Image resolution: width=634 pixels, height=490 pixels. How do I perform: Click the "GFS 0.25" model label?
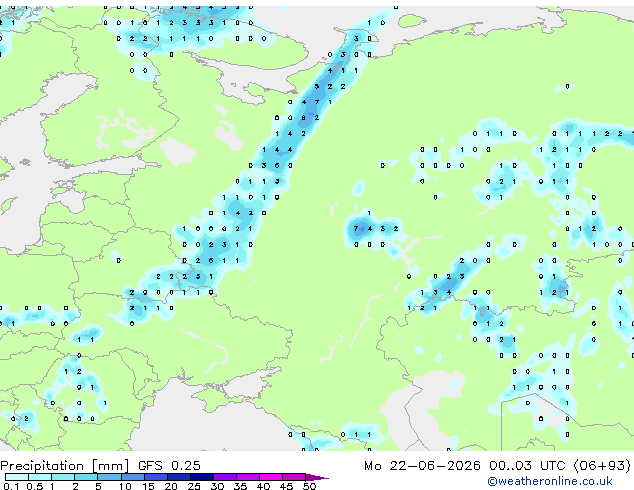point(169,466)
